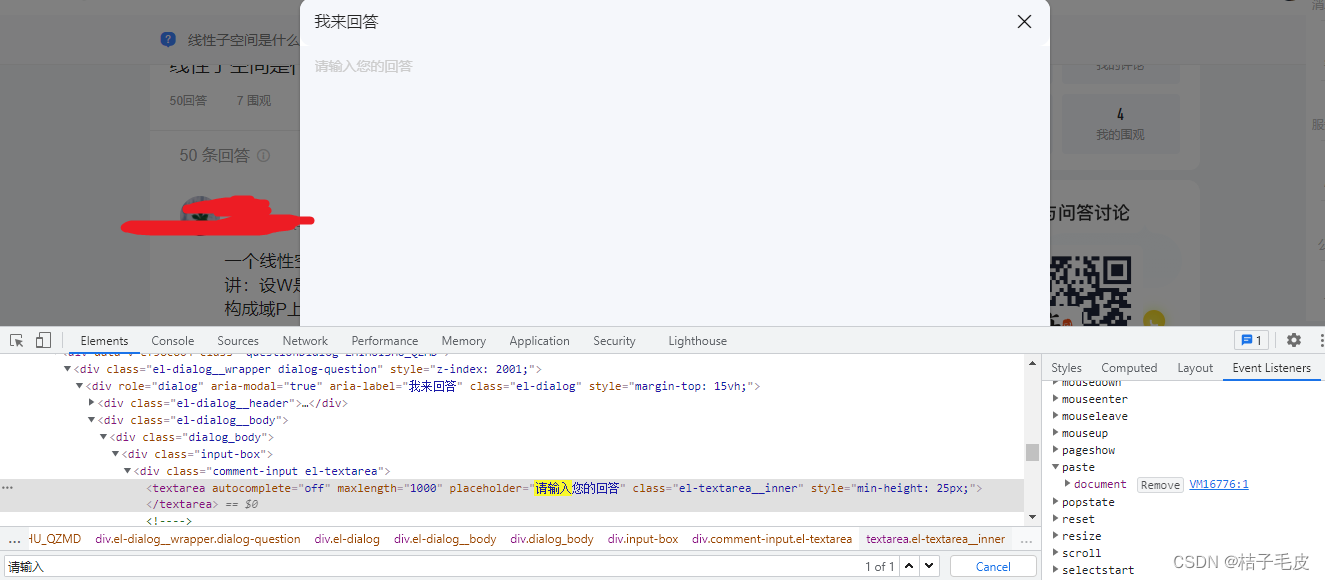Open DevTools settings gear icon

click(1294, 340)
